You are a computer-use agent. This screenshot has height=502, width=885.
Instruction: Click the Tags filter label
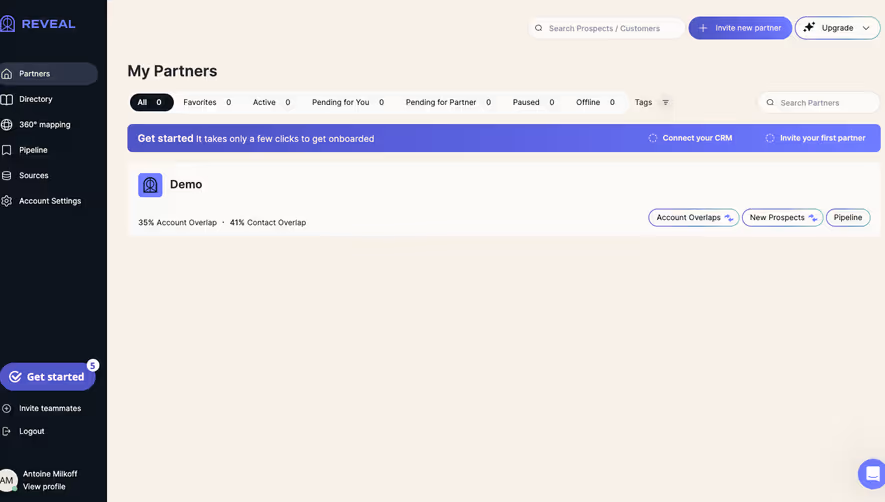643,102
